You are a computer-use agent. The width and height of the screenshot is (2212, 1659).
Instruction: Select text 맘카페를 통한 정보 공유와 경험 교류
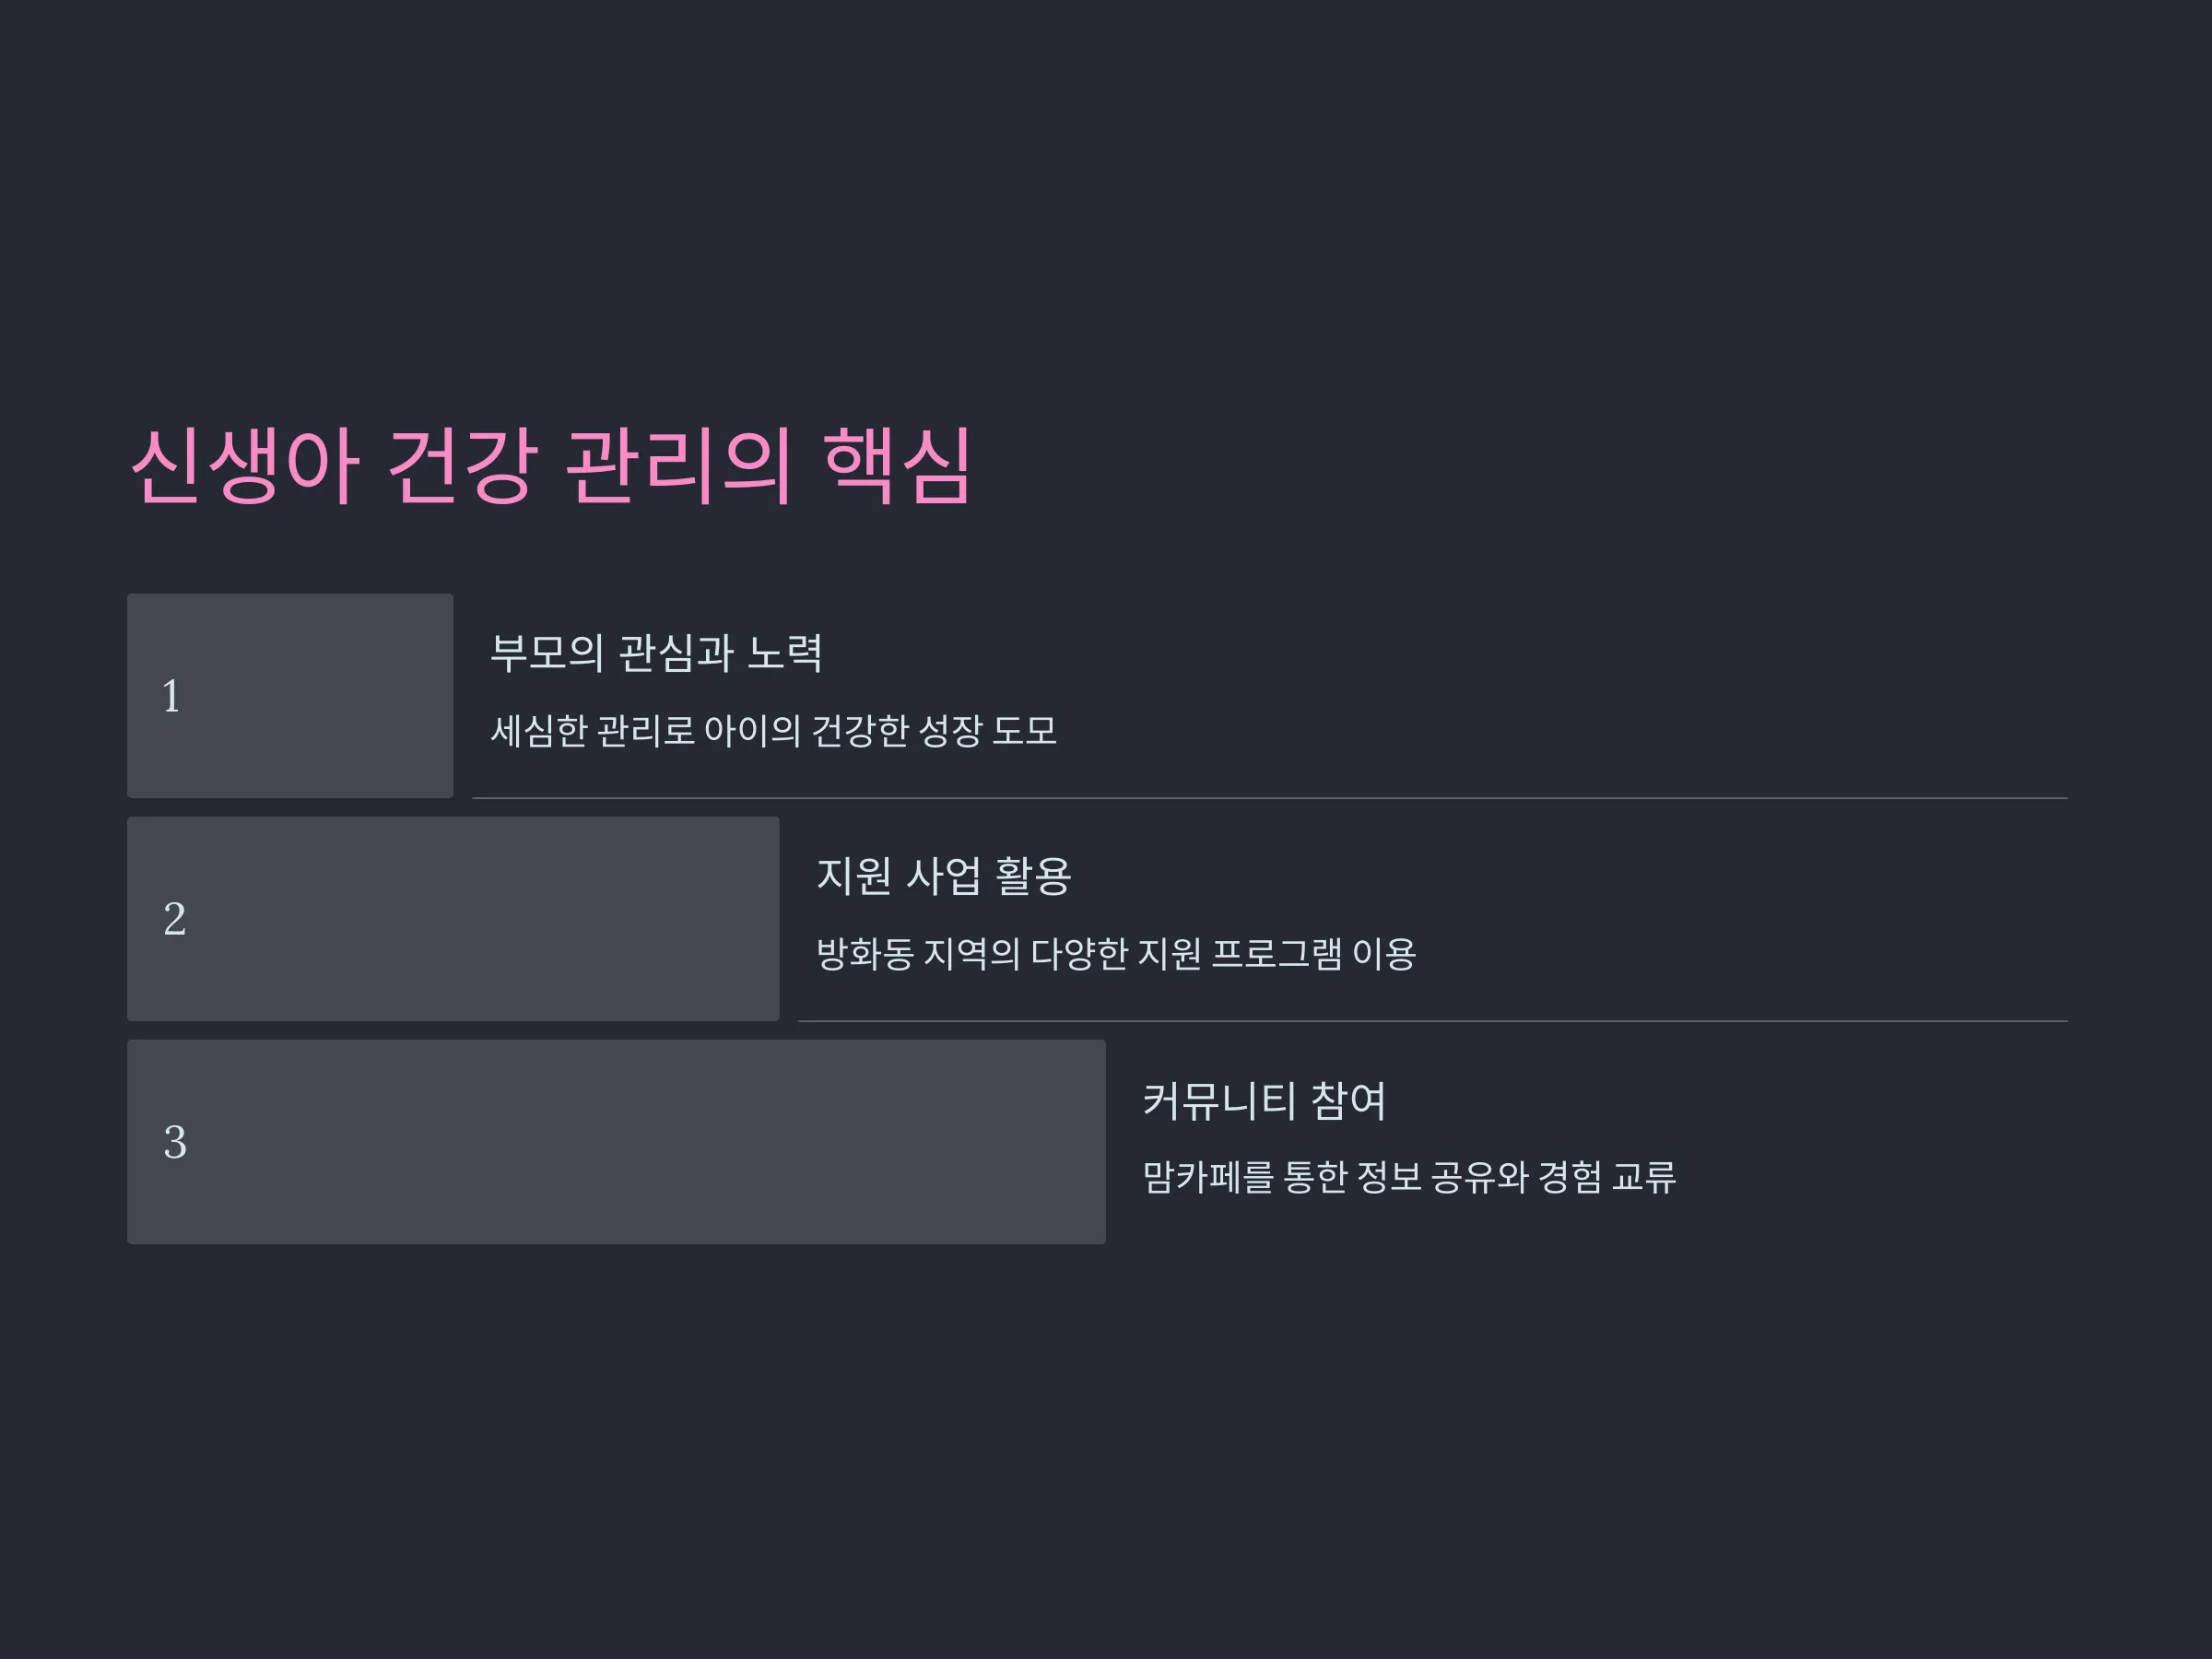pyautogui.click(x=1409, y=1176)
